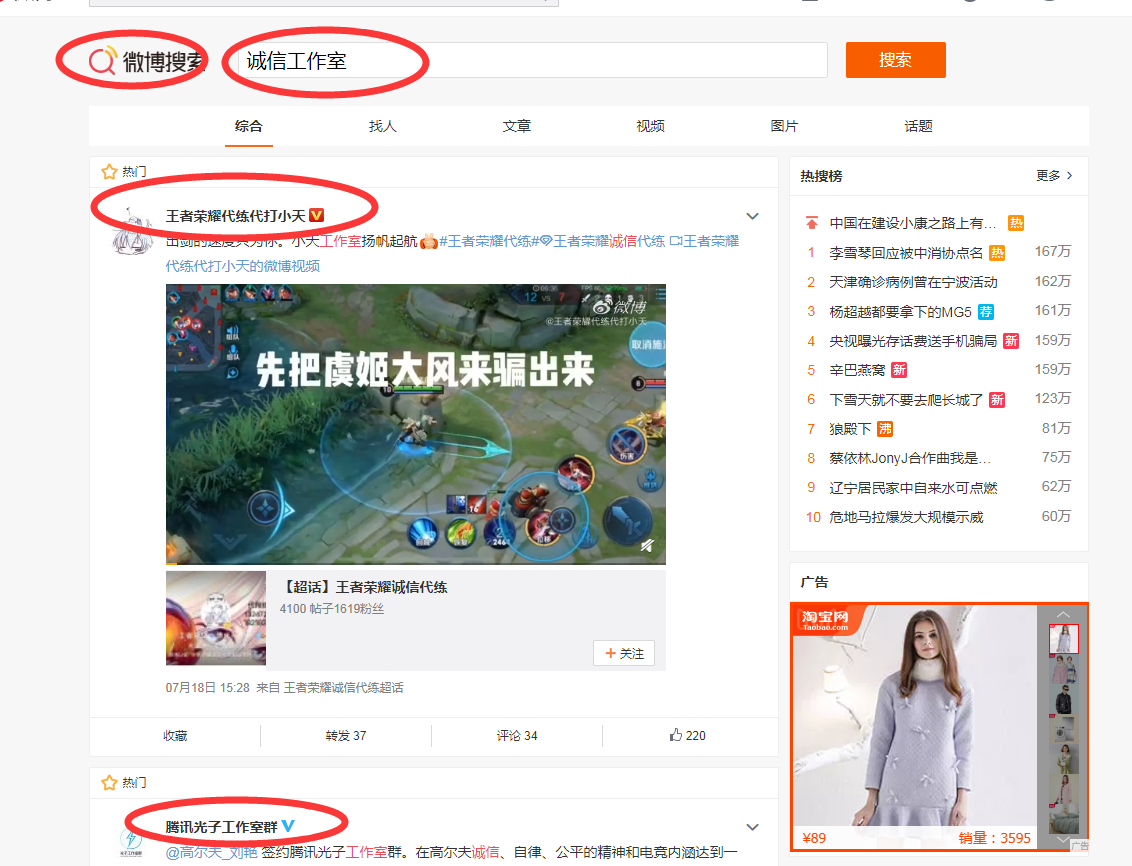Image resolution: width=1132 pixels, height=866 pixels.
Task: Click the ad price ¥89
Action: coord(814,838)
